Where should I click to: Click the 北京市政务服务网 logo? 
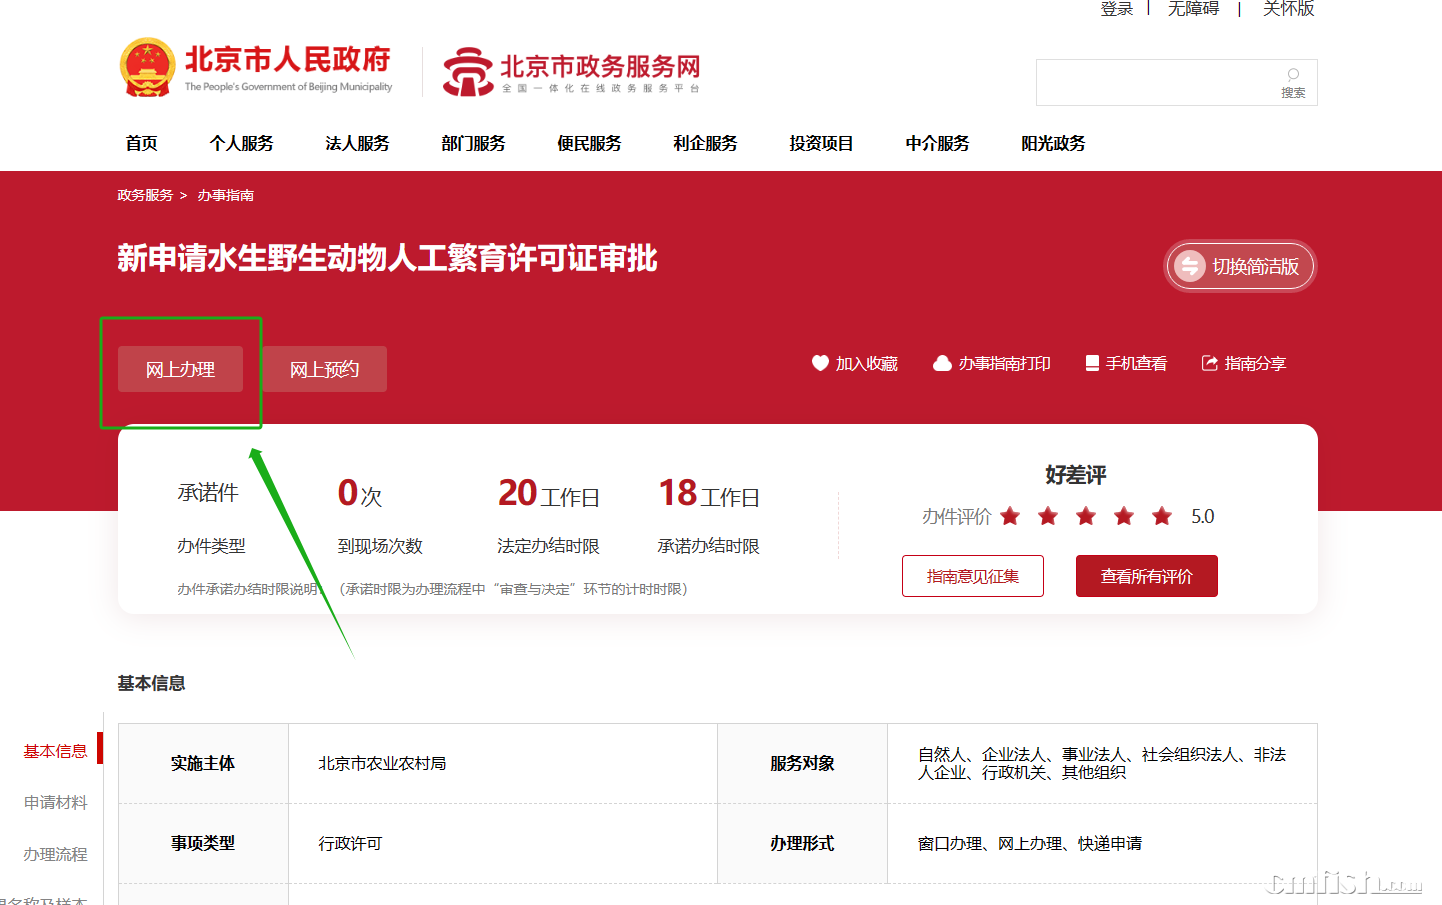571,71
